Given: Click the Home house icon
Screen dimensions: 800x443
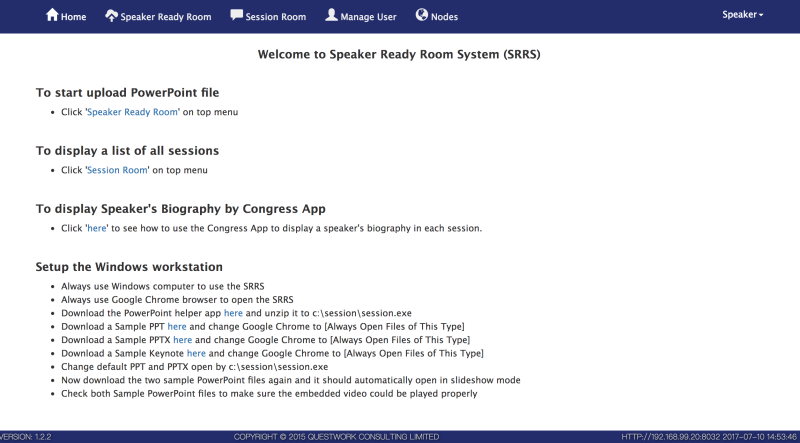Looking at the screenshot, I should 52,15.
